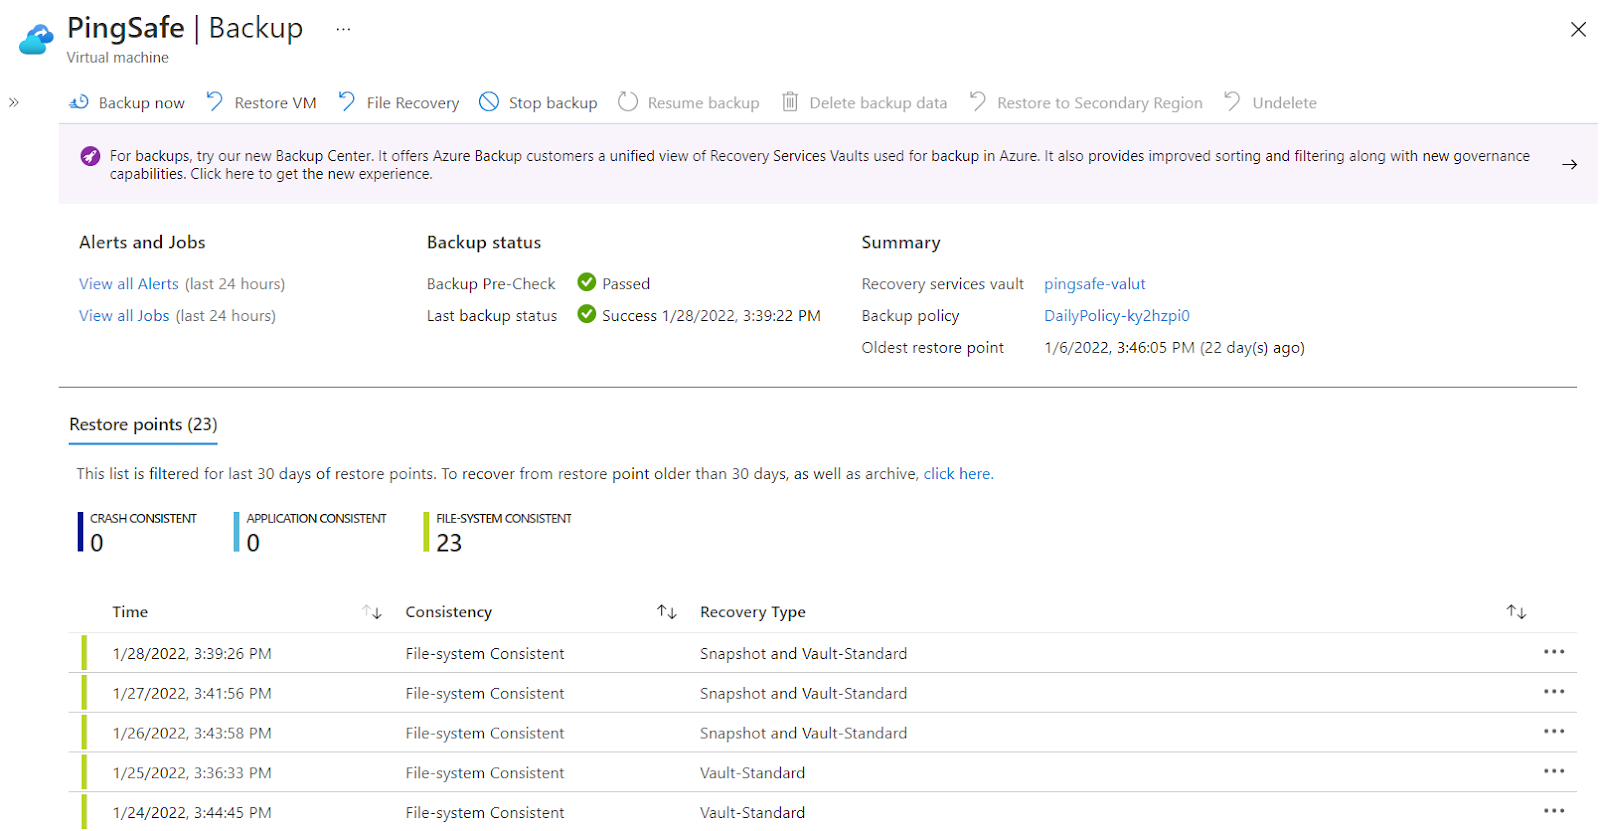Click the Stop backup icon
The image size is (1600, 831).
coord(489,102)
